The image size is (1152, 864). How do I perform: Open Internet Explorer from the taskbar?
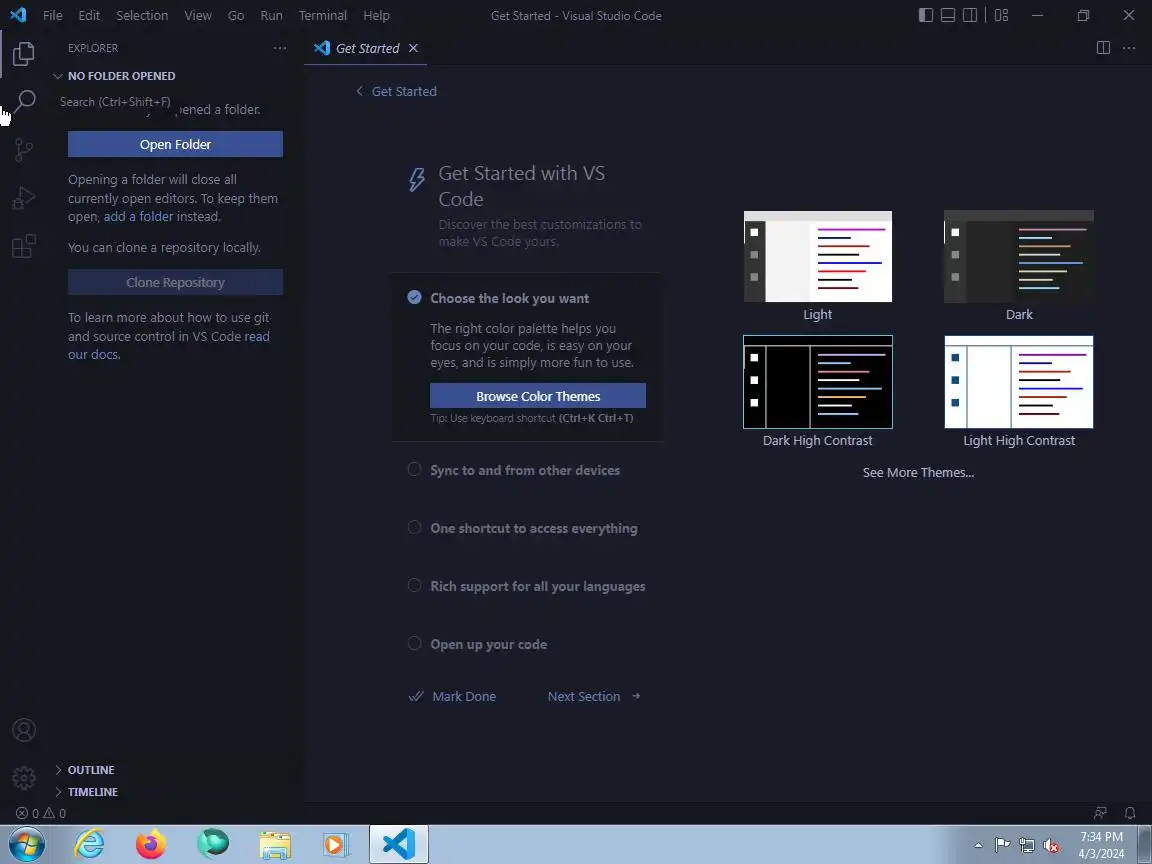pos(90,844)
